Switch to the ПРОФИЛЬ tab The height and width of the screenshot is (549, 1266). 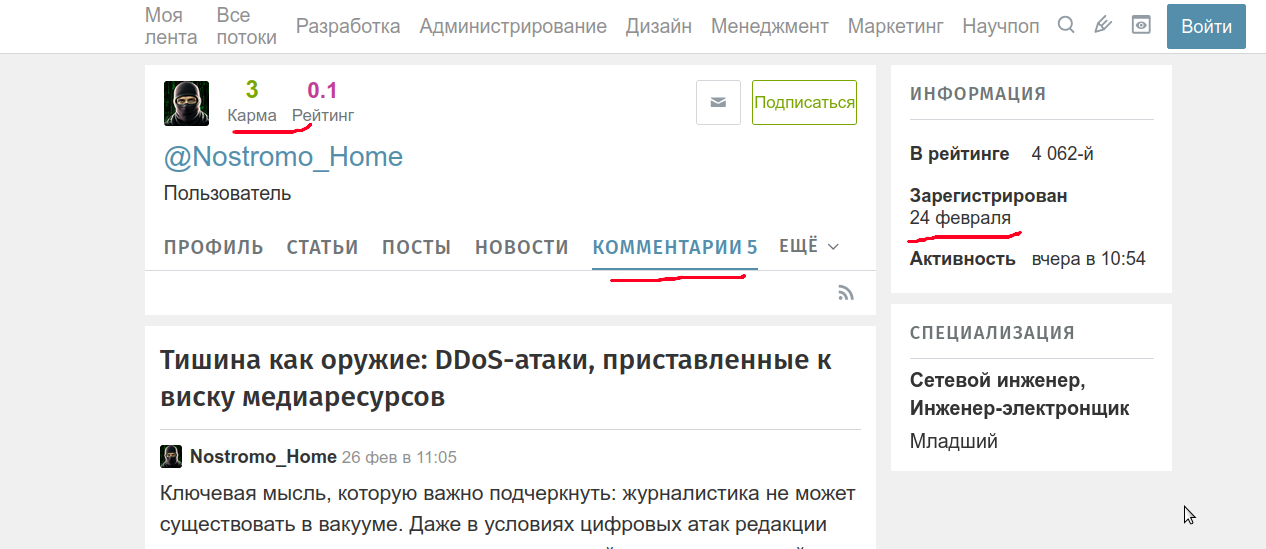pyautogui.click(x=214, y=247)
